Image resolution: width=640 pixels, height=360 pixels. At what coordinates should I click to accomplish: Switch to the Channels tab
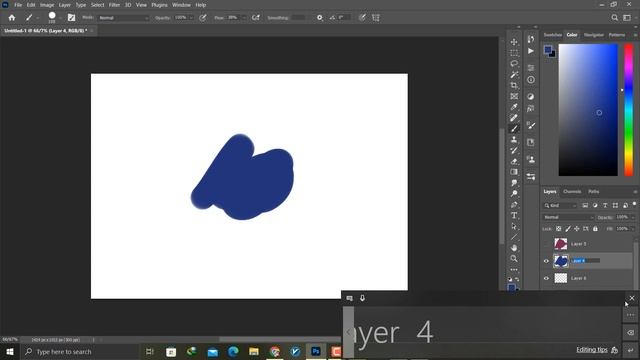pos(572,191)
